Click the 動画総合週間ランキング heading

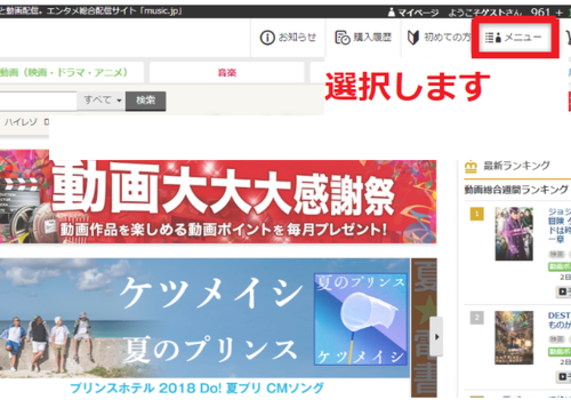click(516, 190)
